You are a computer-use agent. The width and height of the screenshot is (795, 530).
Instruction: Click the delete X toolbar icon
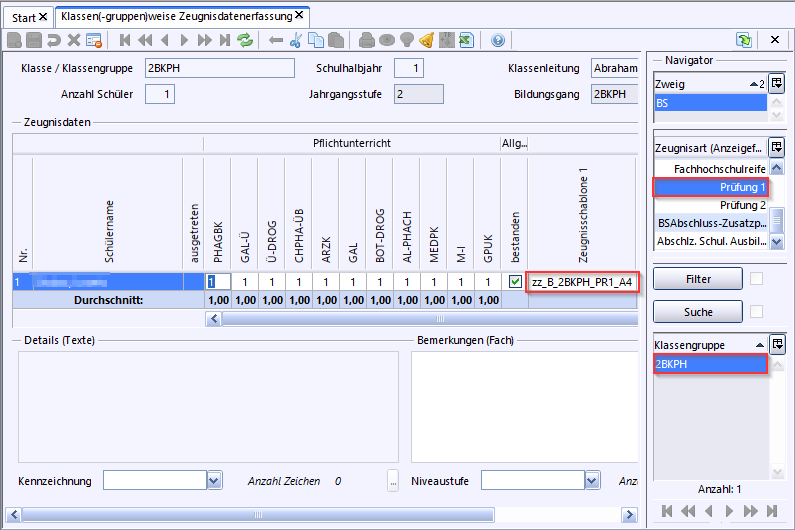click(74, 40)
